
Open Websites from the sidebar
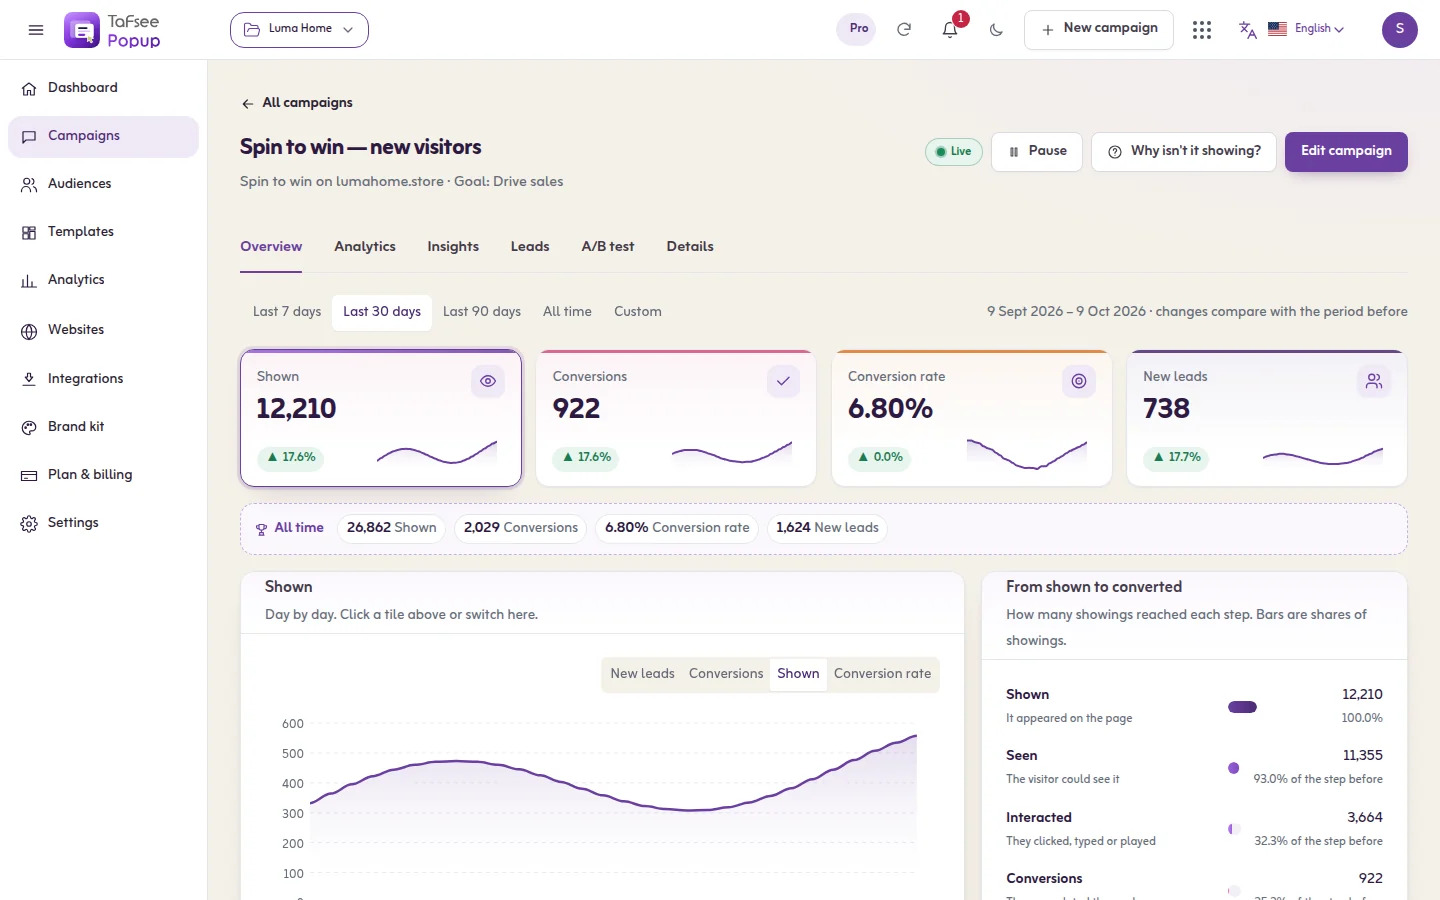click(x=103, y=330)
